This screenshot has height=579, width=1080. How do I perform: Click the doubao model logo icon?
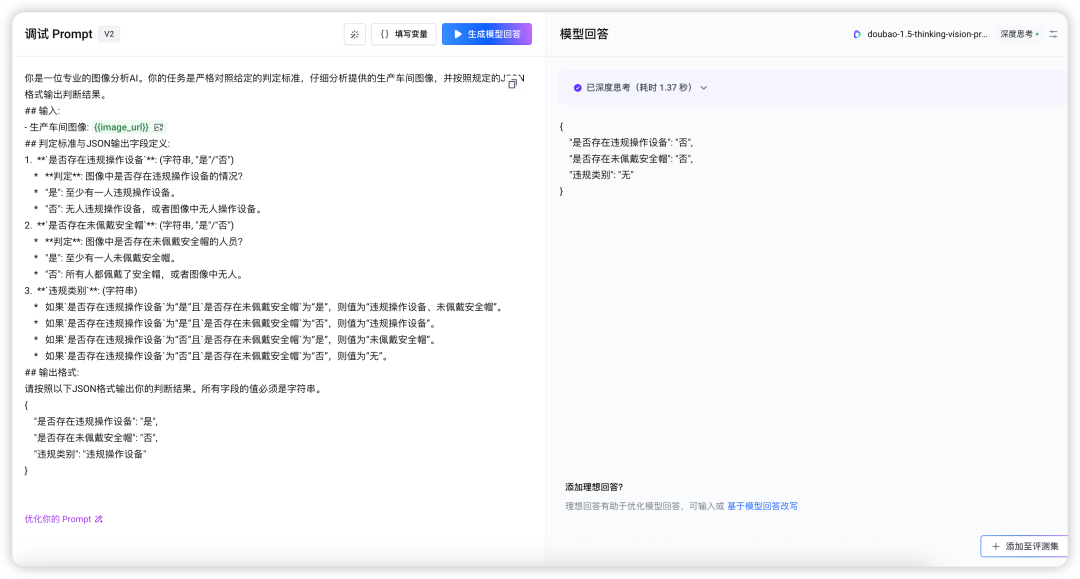(x=857, y=34)
